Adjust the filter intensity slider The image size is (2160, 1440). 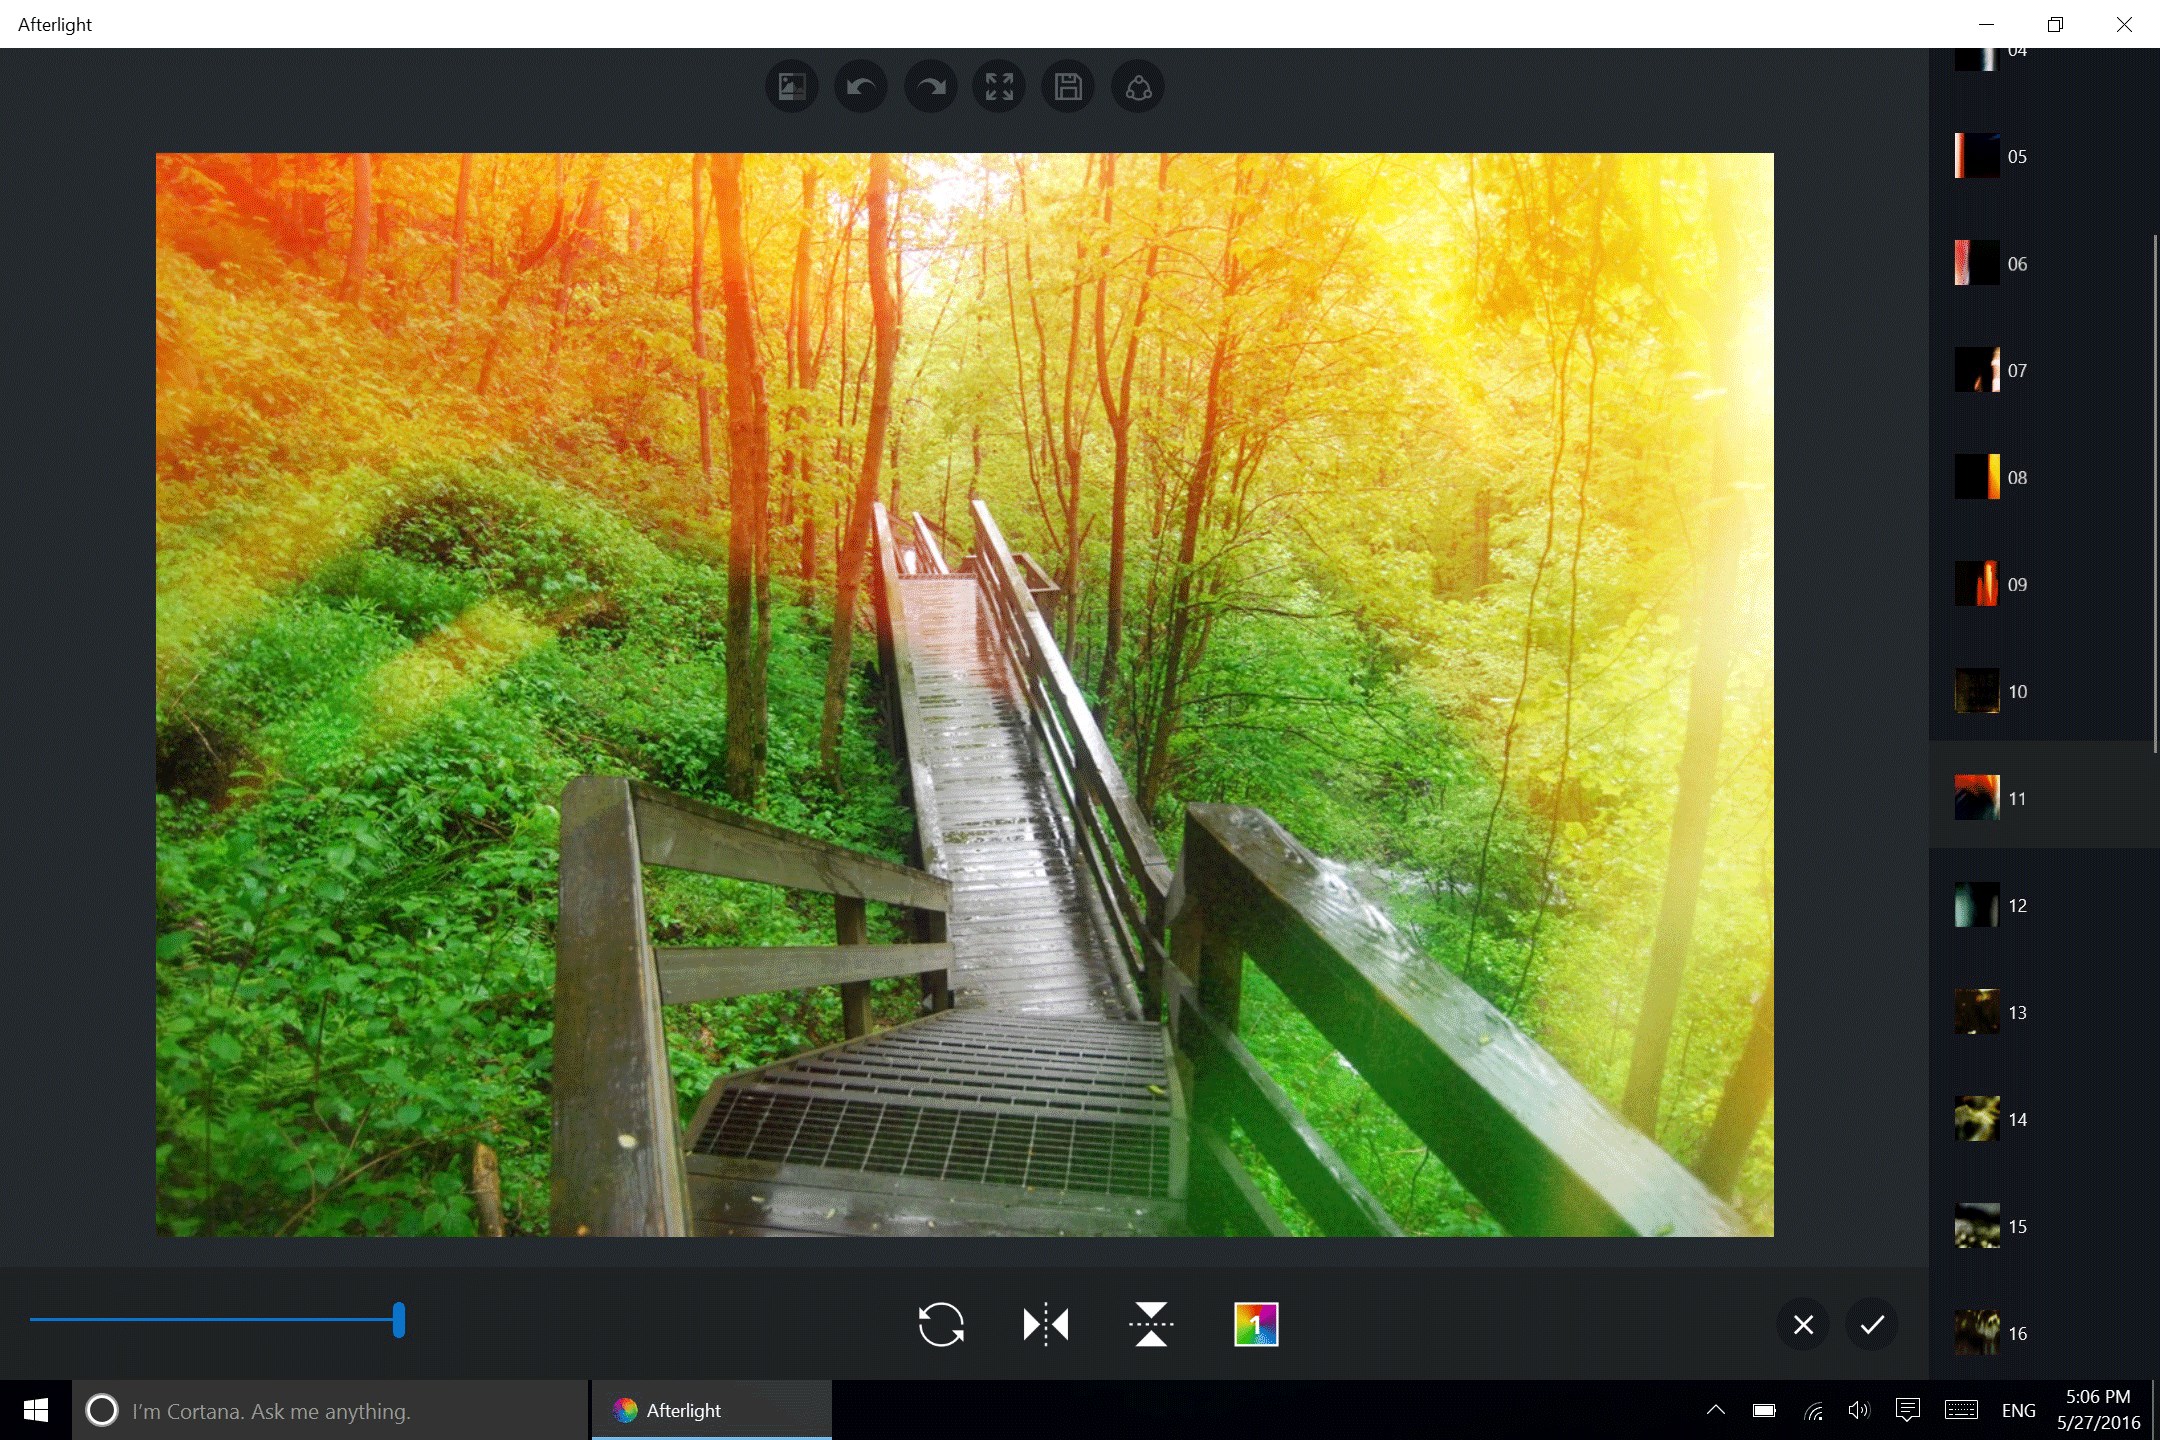coord(398,1321)
